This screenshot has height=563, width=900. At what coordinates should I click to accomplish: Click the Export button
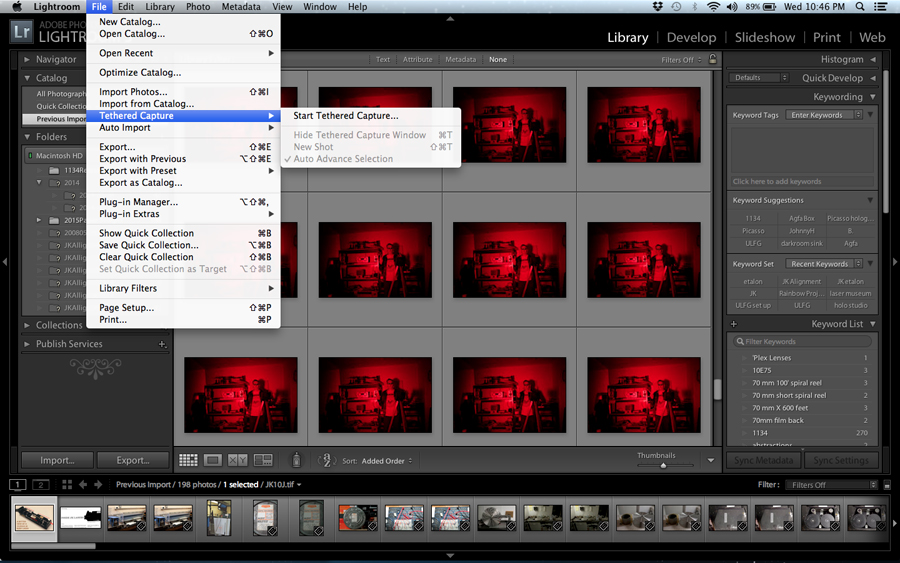point(132,460)
